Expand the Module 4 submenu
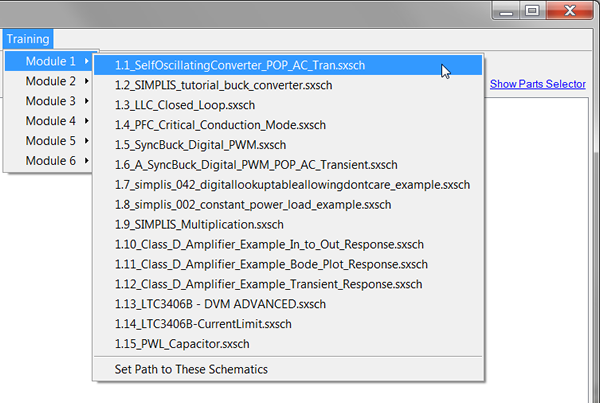Image resolution: width=600 pixels, height=403 pixels. (48, 121)
